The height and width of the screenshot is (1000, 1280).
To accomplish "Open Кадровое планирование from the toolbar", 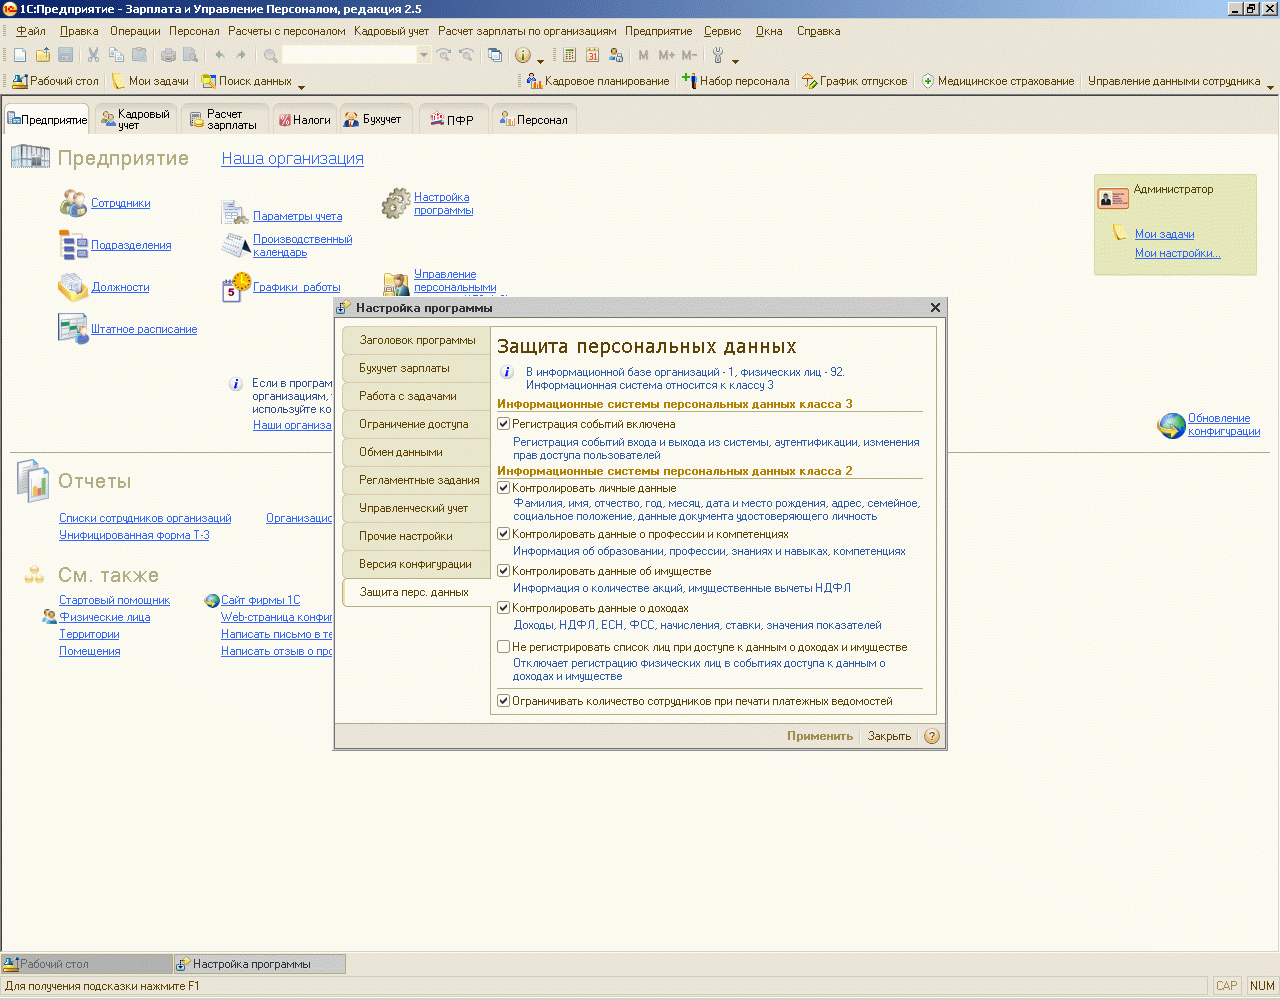I will click(x=598, y=81).
